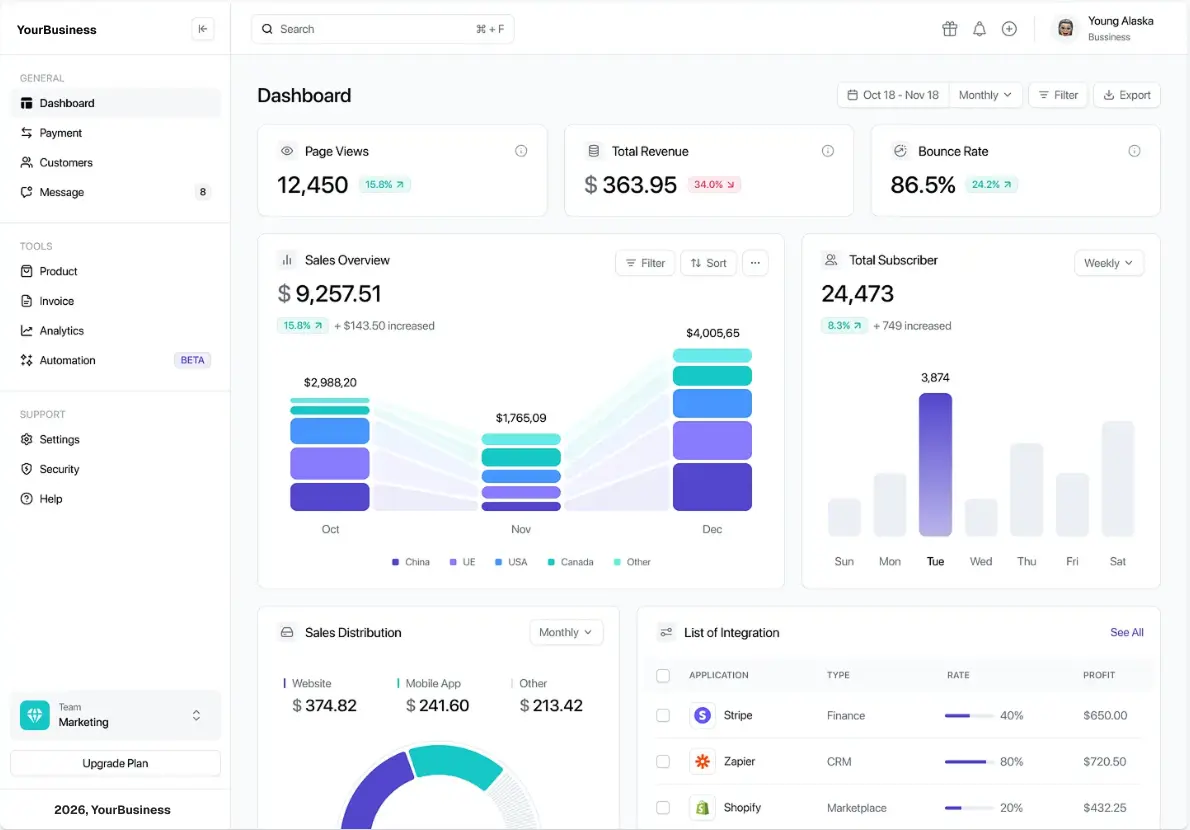Click the plus circle icon to add new
1190x830 pixels.
pos(1009,29)
